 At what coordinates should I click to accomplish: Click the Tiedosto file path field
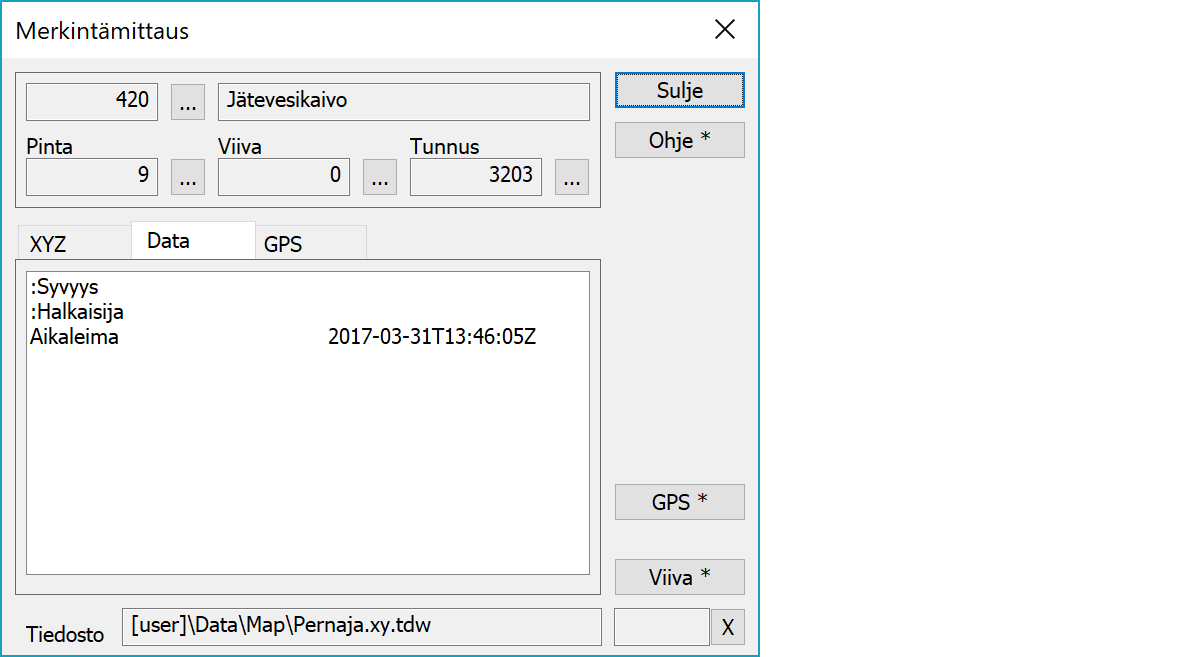tap(361, 627)
